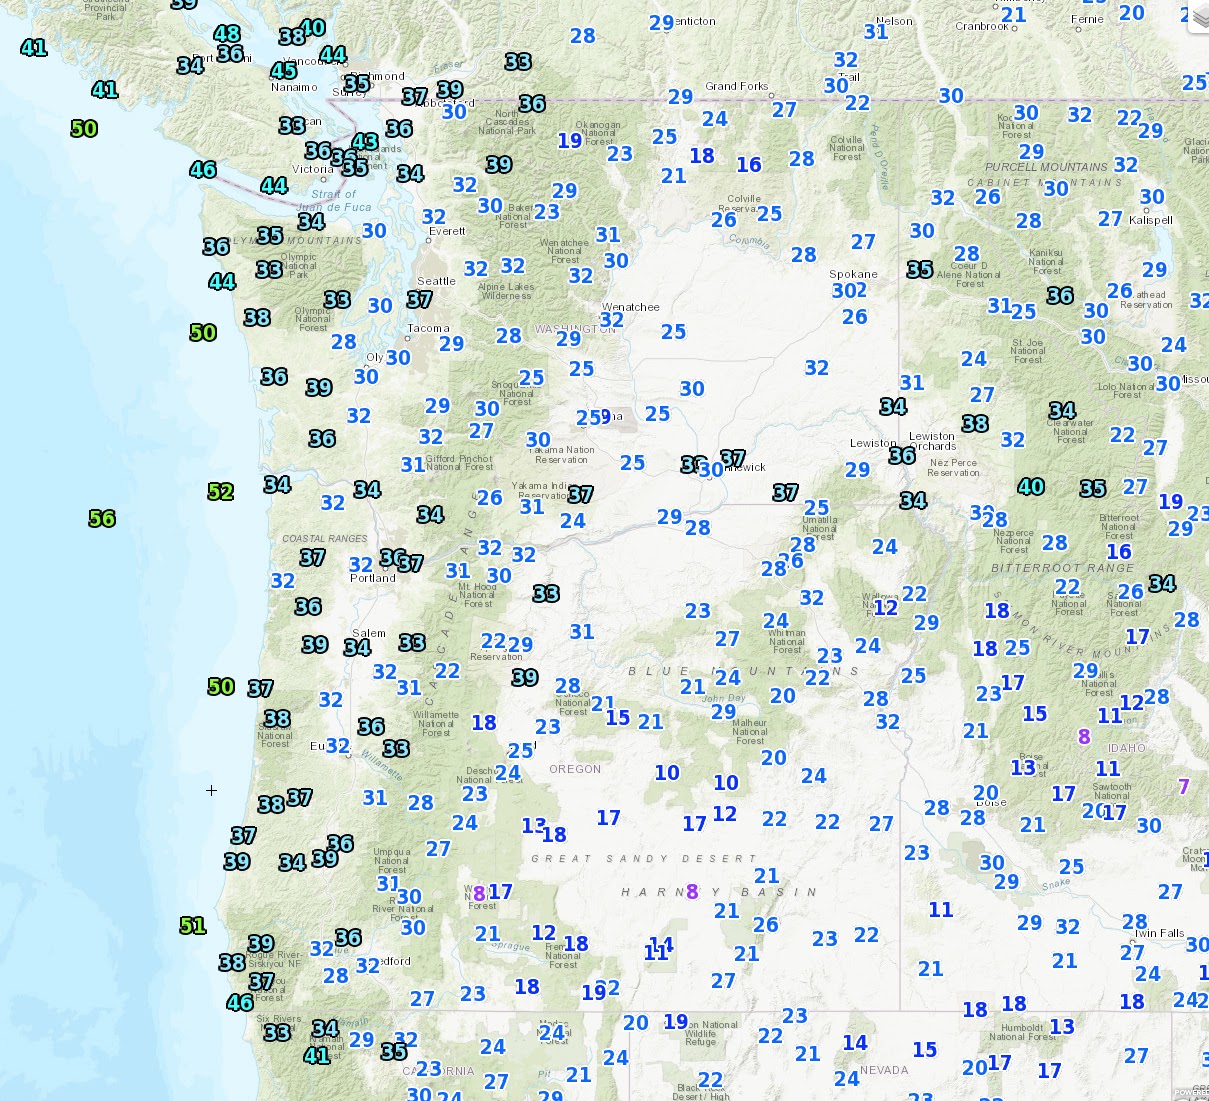Click the St. Joe National Forest label

coord(1028,351)
